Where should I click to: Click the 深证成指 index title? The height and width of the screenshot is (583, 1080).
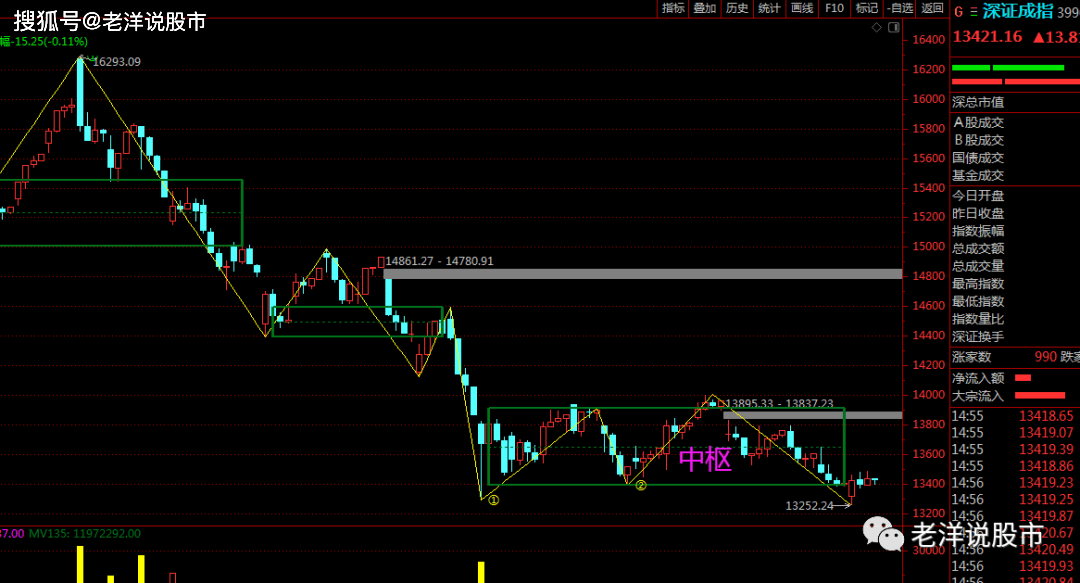point(1017,11)
